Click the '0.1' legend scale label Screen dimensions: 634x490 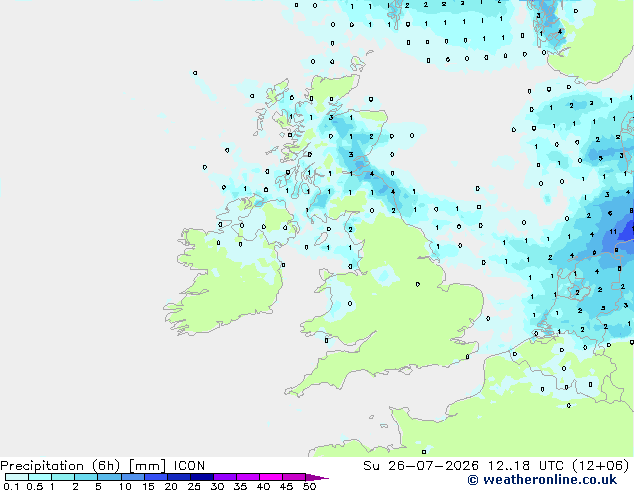[11, 486]
